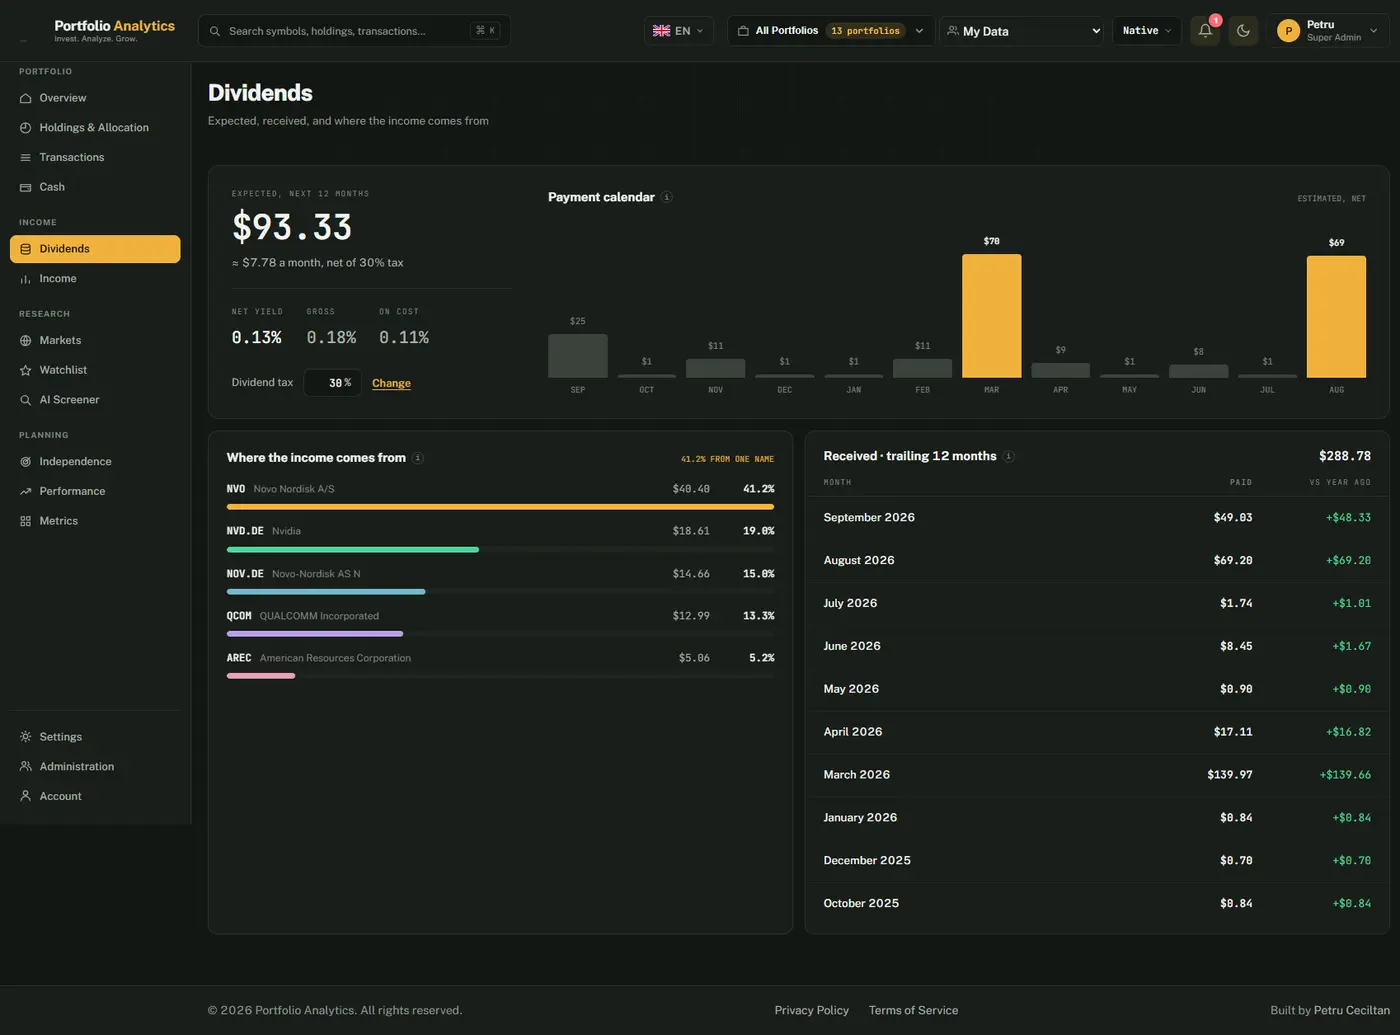
Task: Open Income page
Action: (95, 279)
